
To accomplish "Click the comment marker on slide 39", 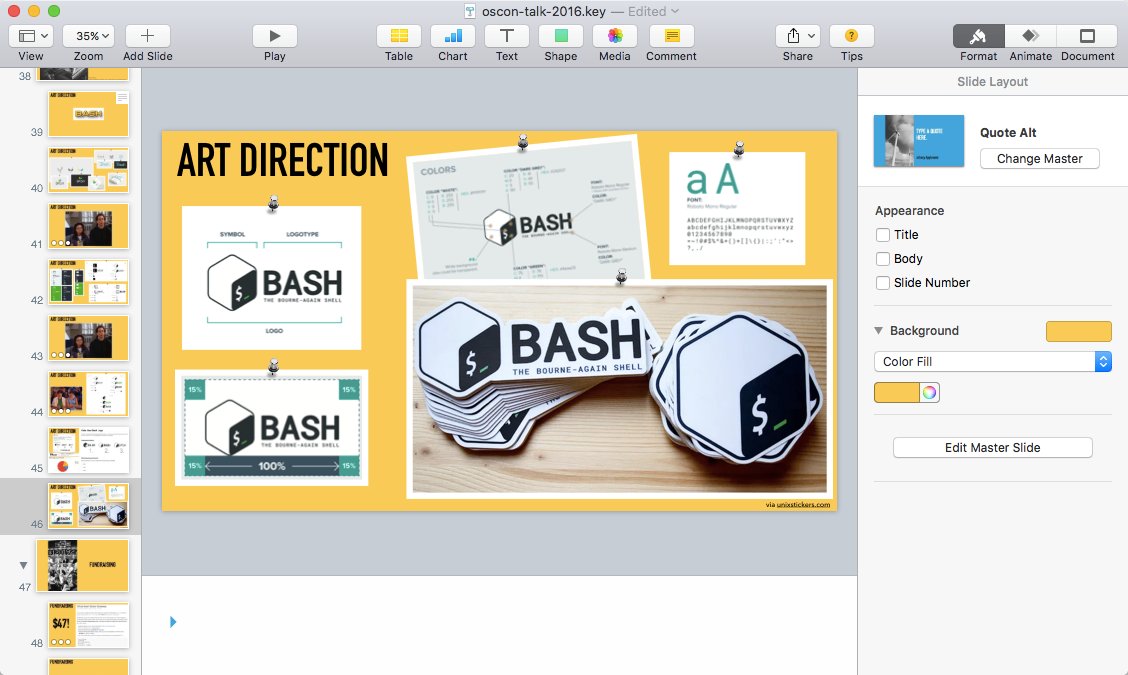I will click(122, 97).
